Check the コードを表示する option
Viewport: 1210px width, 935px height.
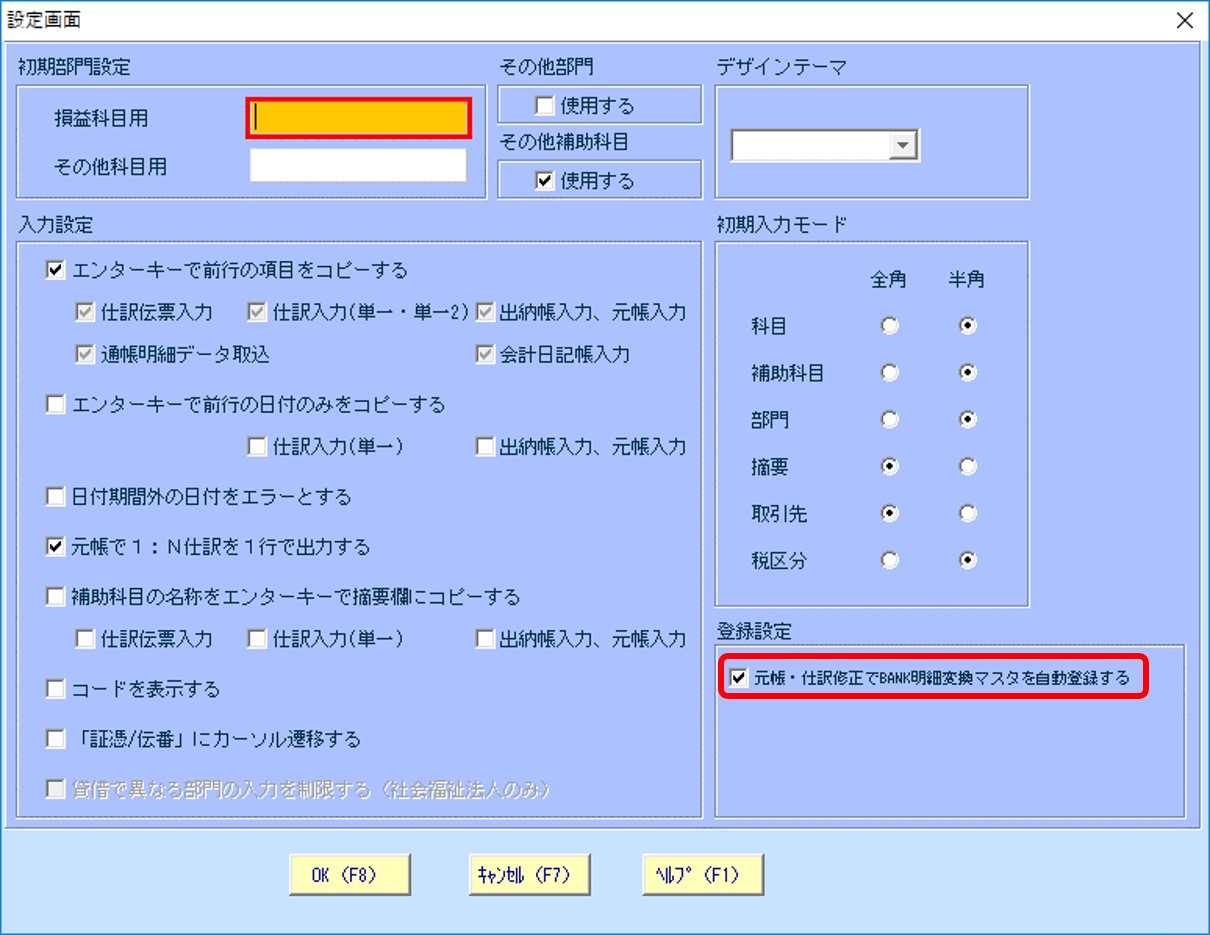[55, 688]
